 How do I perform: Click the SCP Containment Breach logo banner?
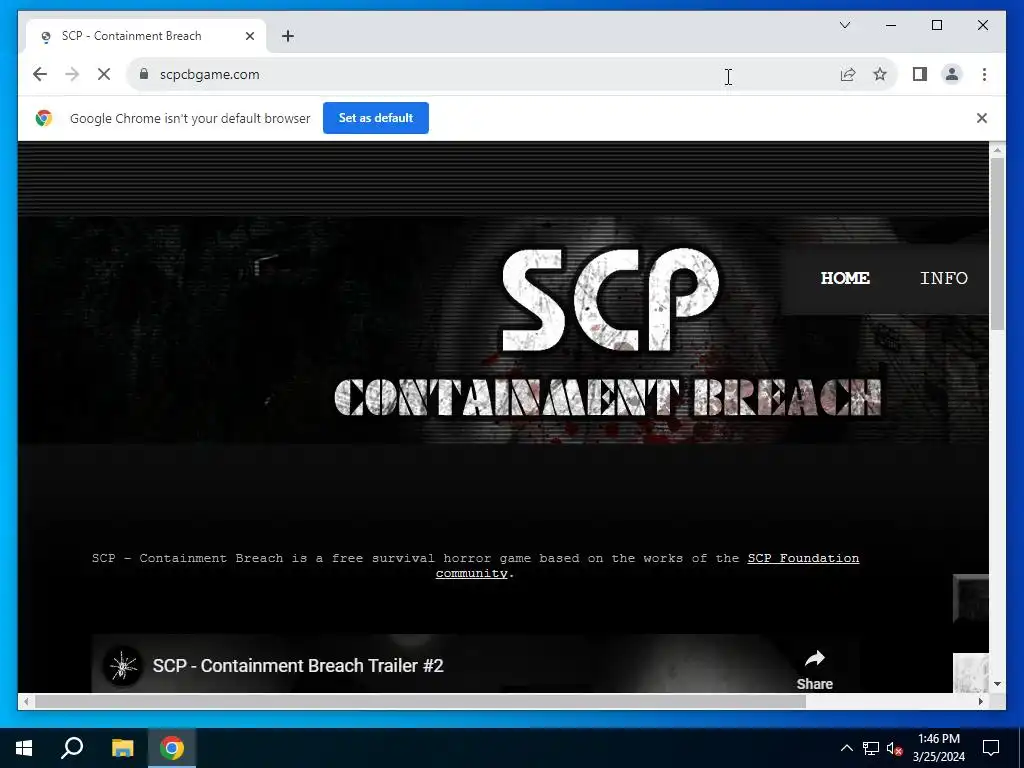(608, 333)
